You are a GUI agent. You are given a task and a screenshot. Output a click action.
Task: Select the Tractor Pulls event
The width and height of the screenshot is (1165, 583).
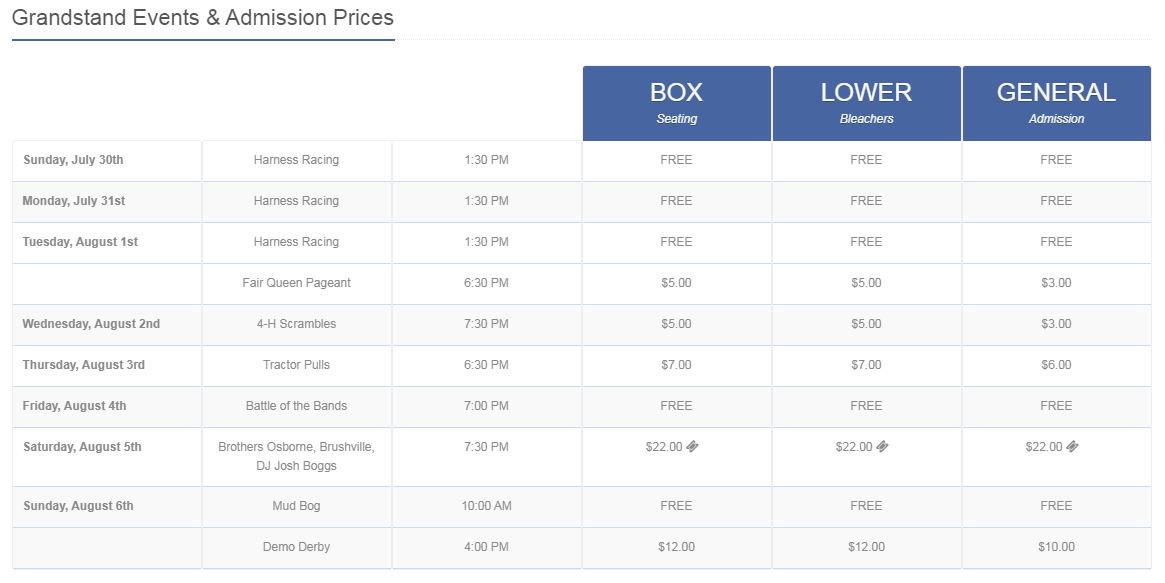(296, 365)
